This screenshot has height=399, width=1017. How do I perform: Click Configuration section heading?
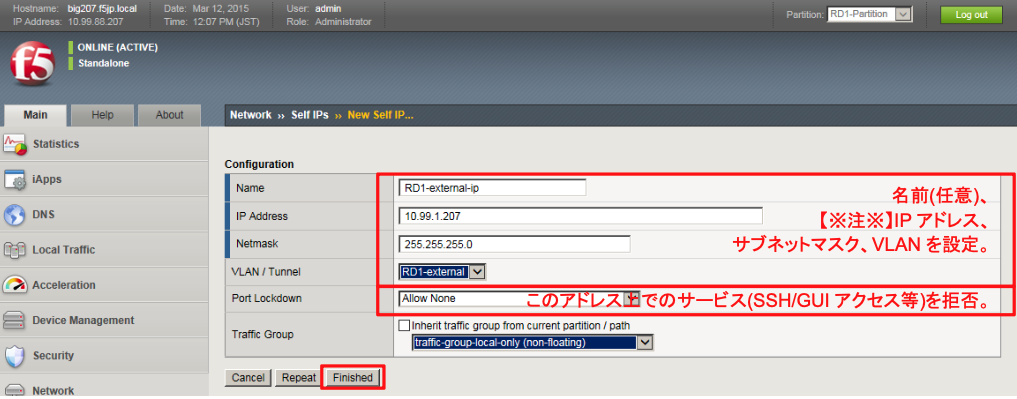coord(259,164)
